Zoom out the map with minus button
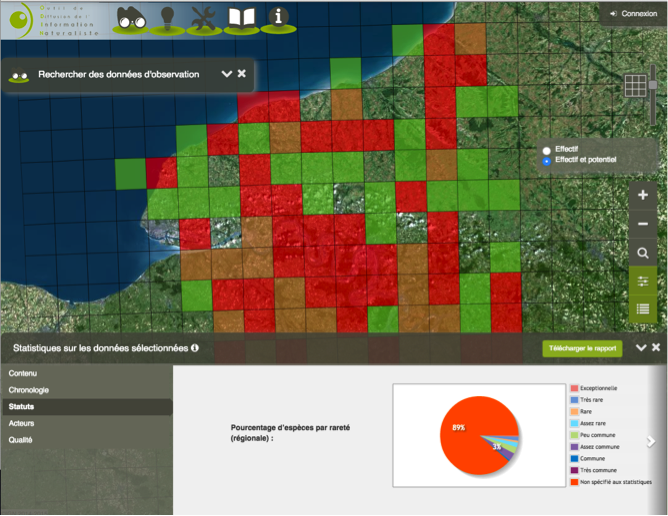Image resolution: width=668 pixels, height=516 pixels. (643, 224)
